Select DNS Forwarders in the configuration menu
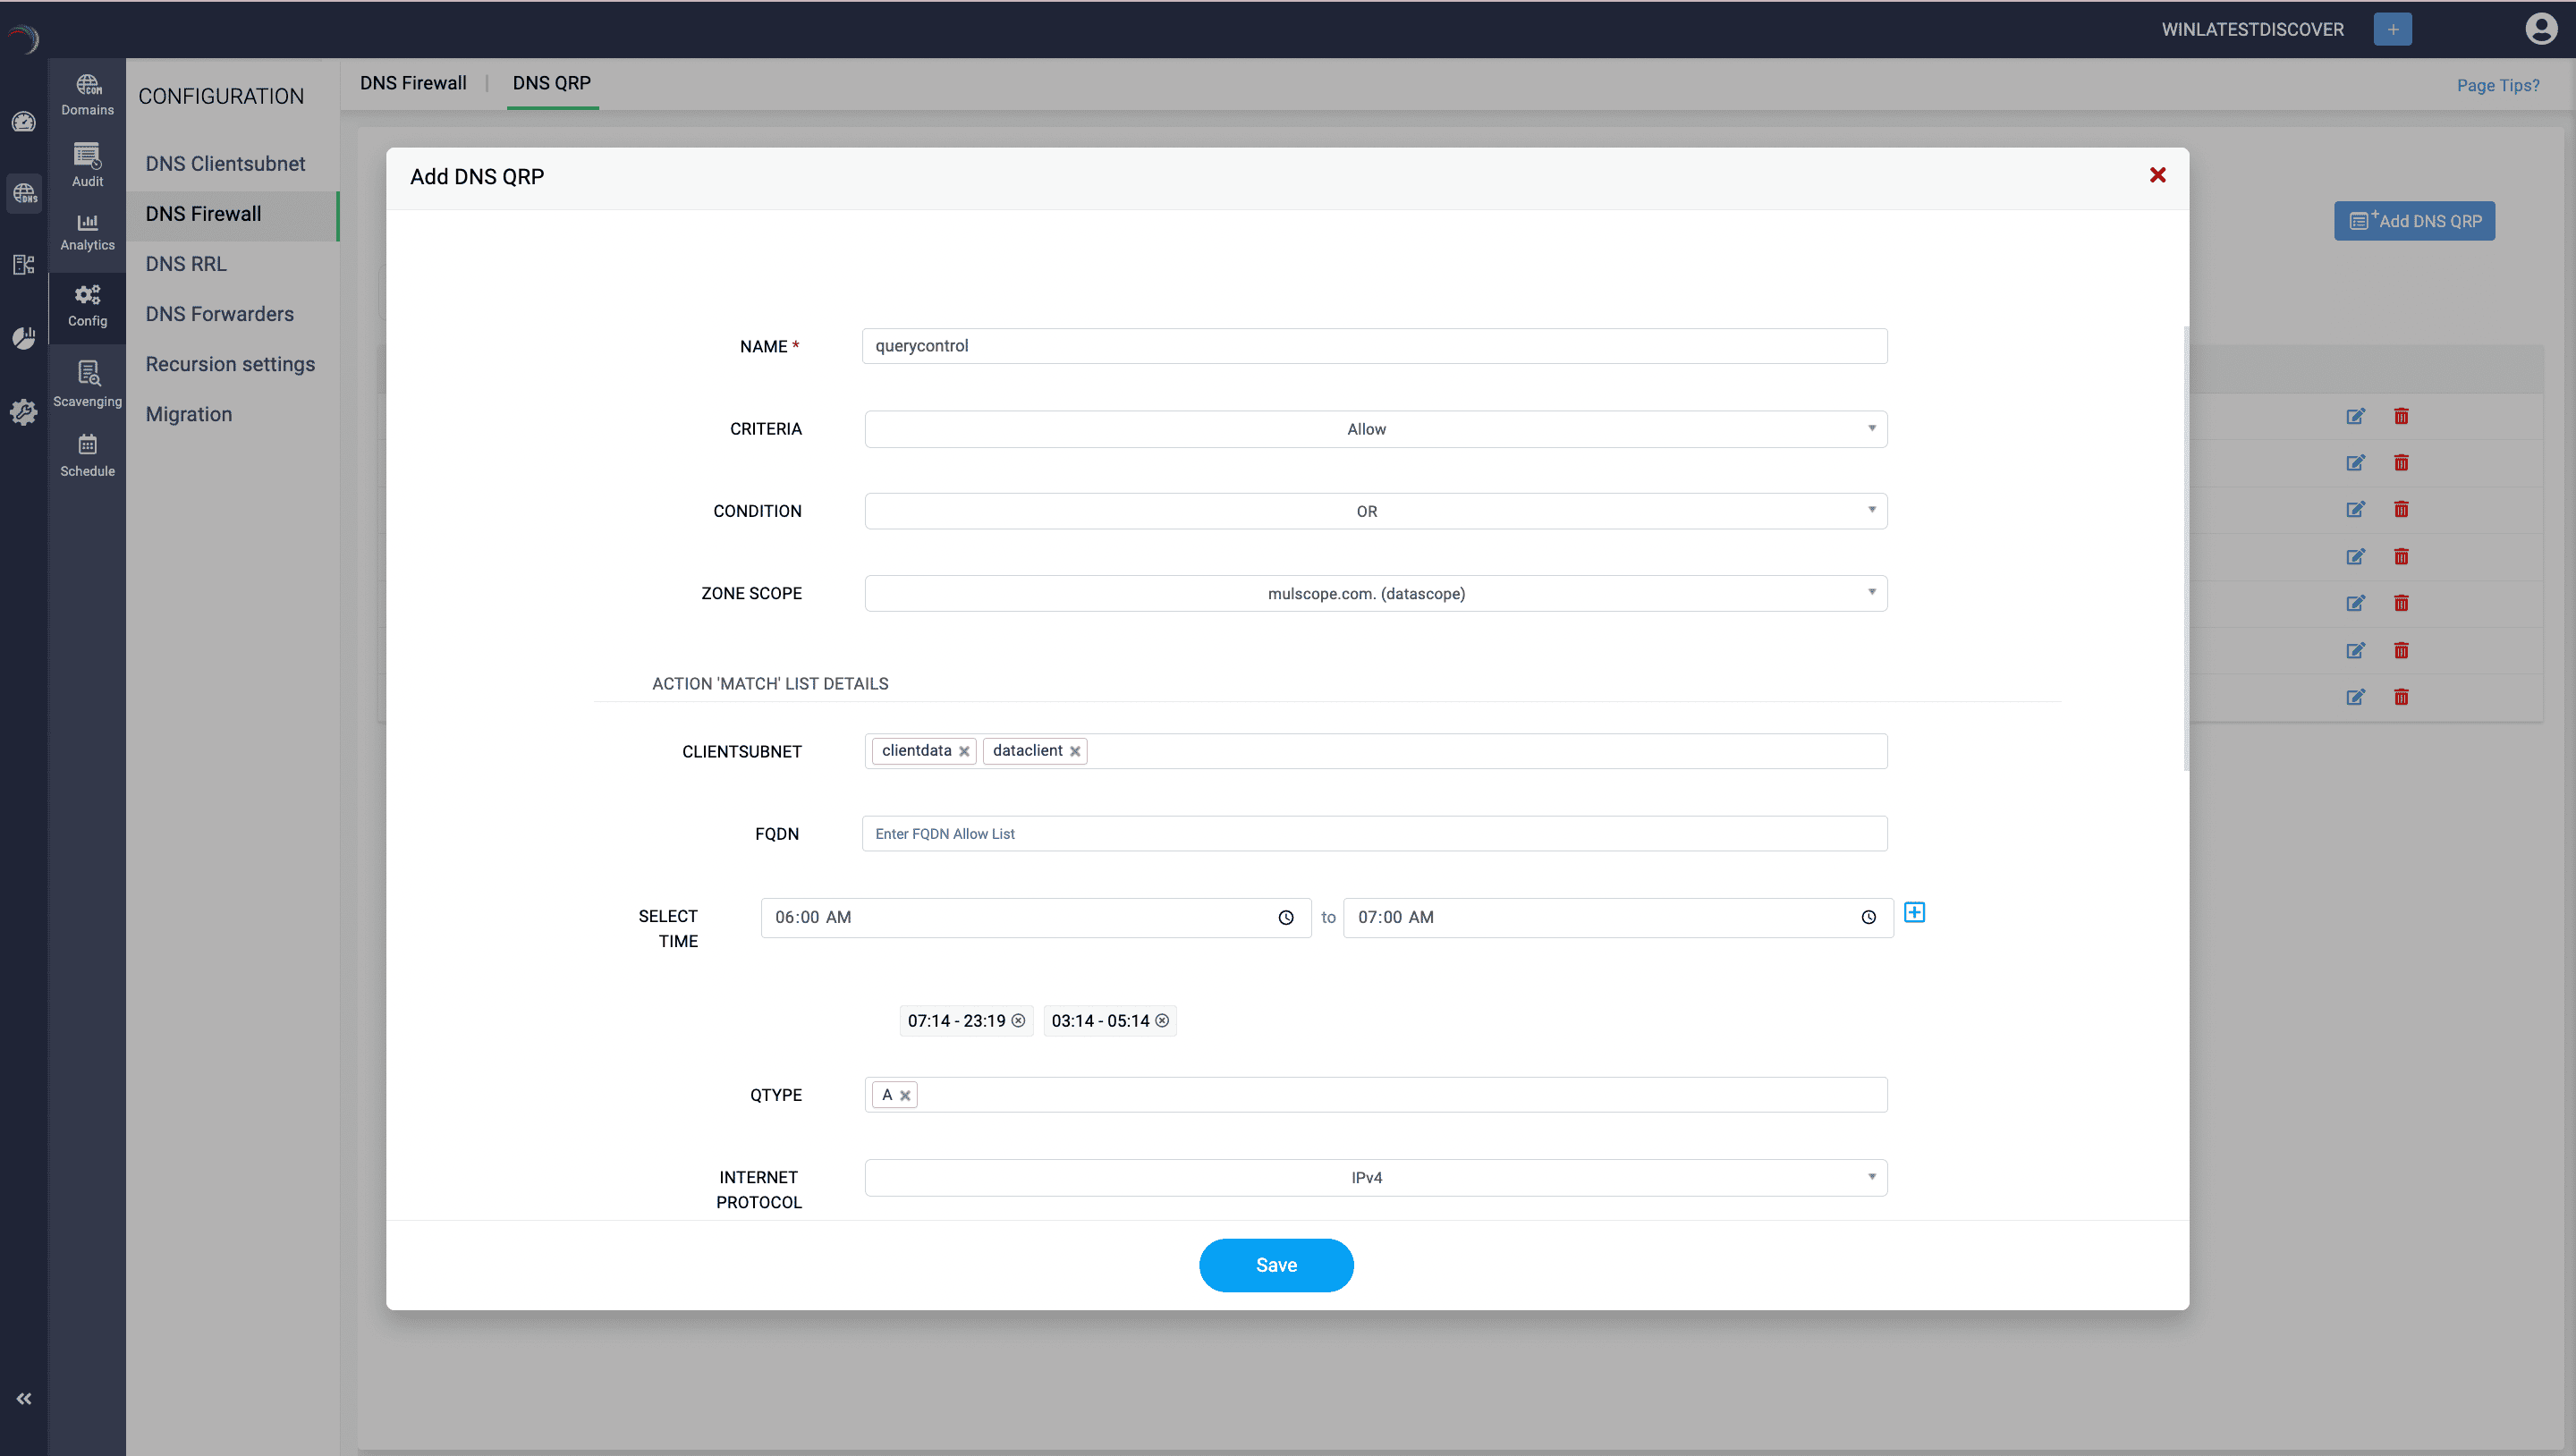This screenshot has width=2576, height=1456. pos(220,314)
